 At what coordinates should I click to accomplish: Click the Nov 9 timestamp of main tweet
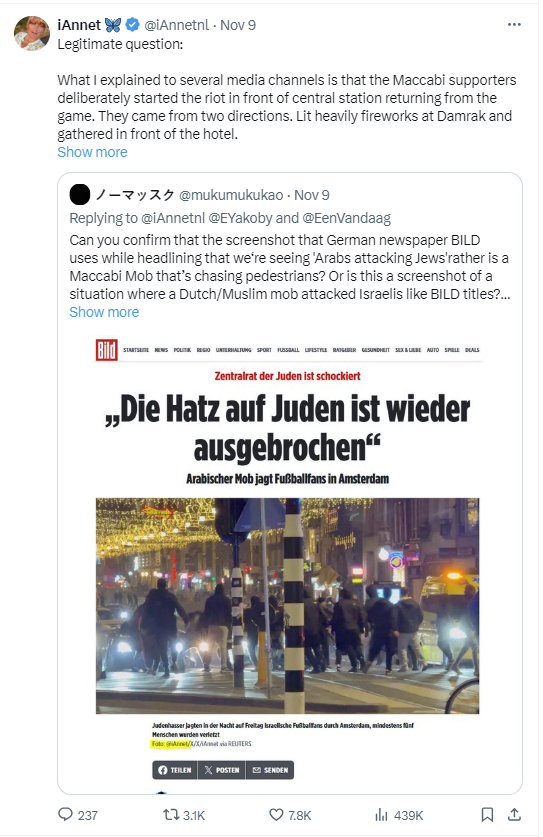coord(238,25)
